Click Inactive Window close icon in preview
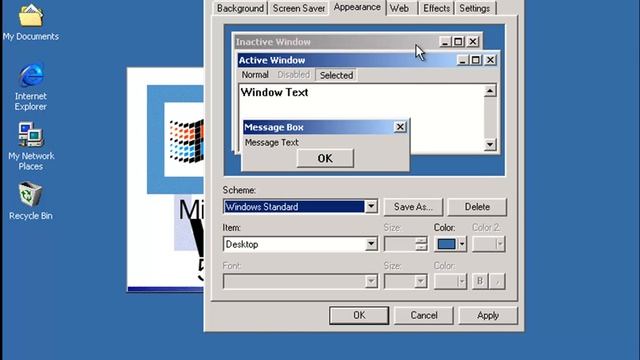The image size is (640, 360). coord(473,42)
